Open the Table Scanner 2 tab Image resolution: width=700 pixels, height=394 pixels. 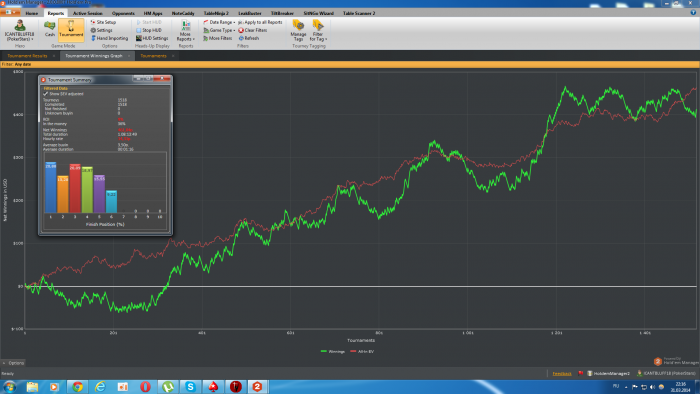coord(359,13)
